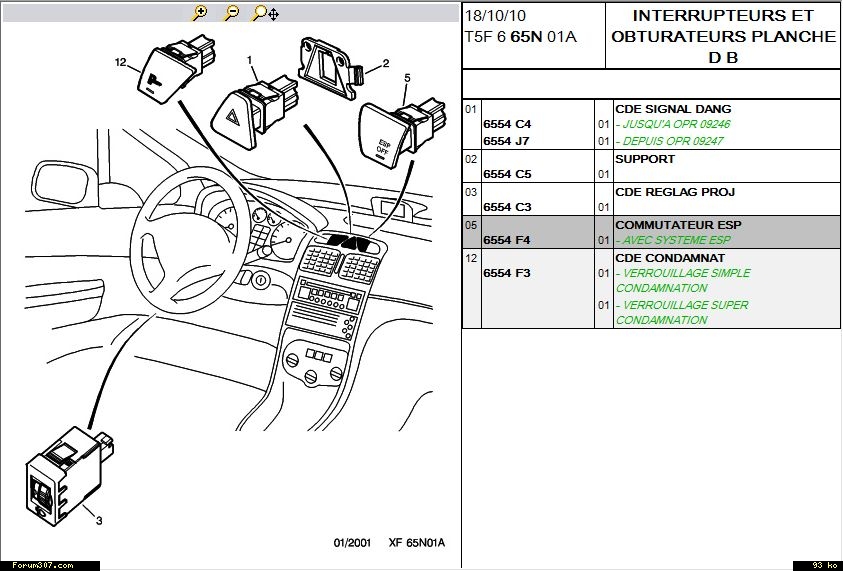The image size is (843, 571).
Task: Click the zoom in magnifier icon
Action: click(200, 13)
